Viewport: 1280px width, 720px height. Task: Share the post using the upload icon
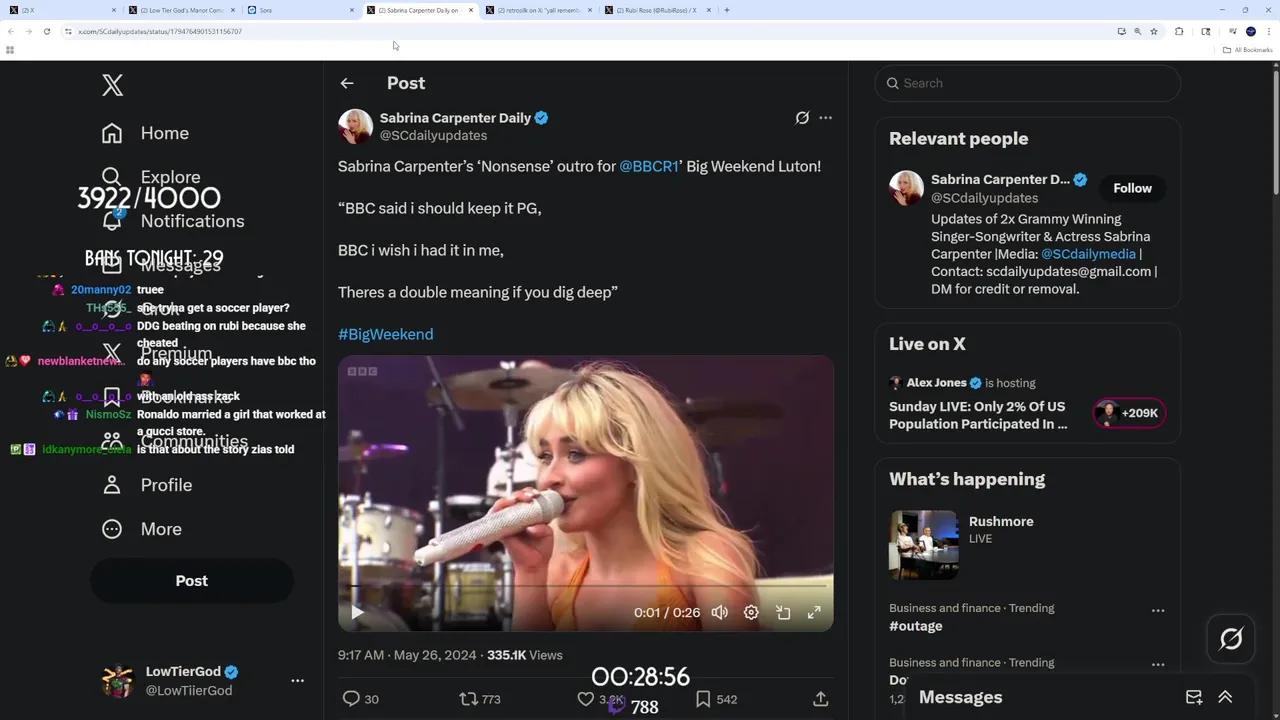point(820,699)
